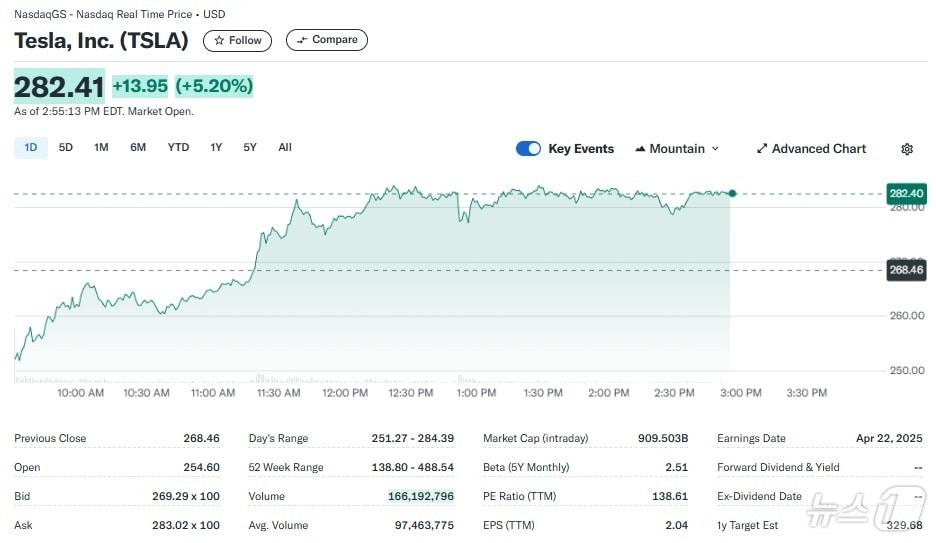
Task: Click the chevron next to Mountain
Action: pos(715,149)
